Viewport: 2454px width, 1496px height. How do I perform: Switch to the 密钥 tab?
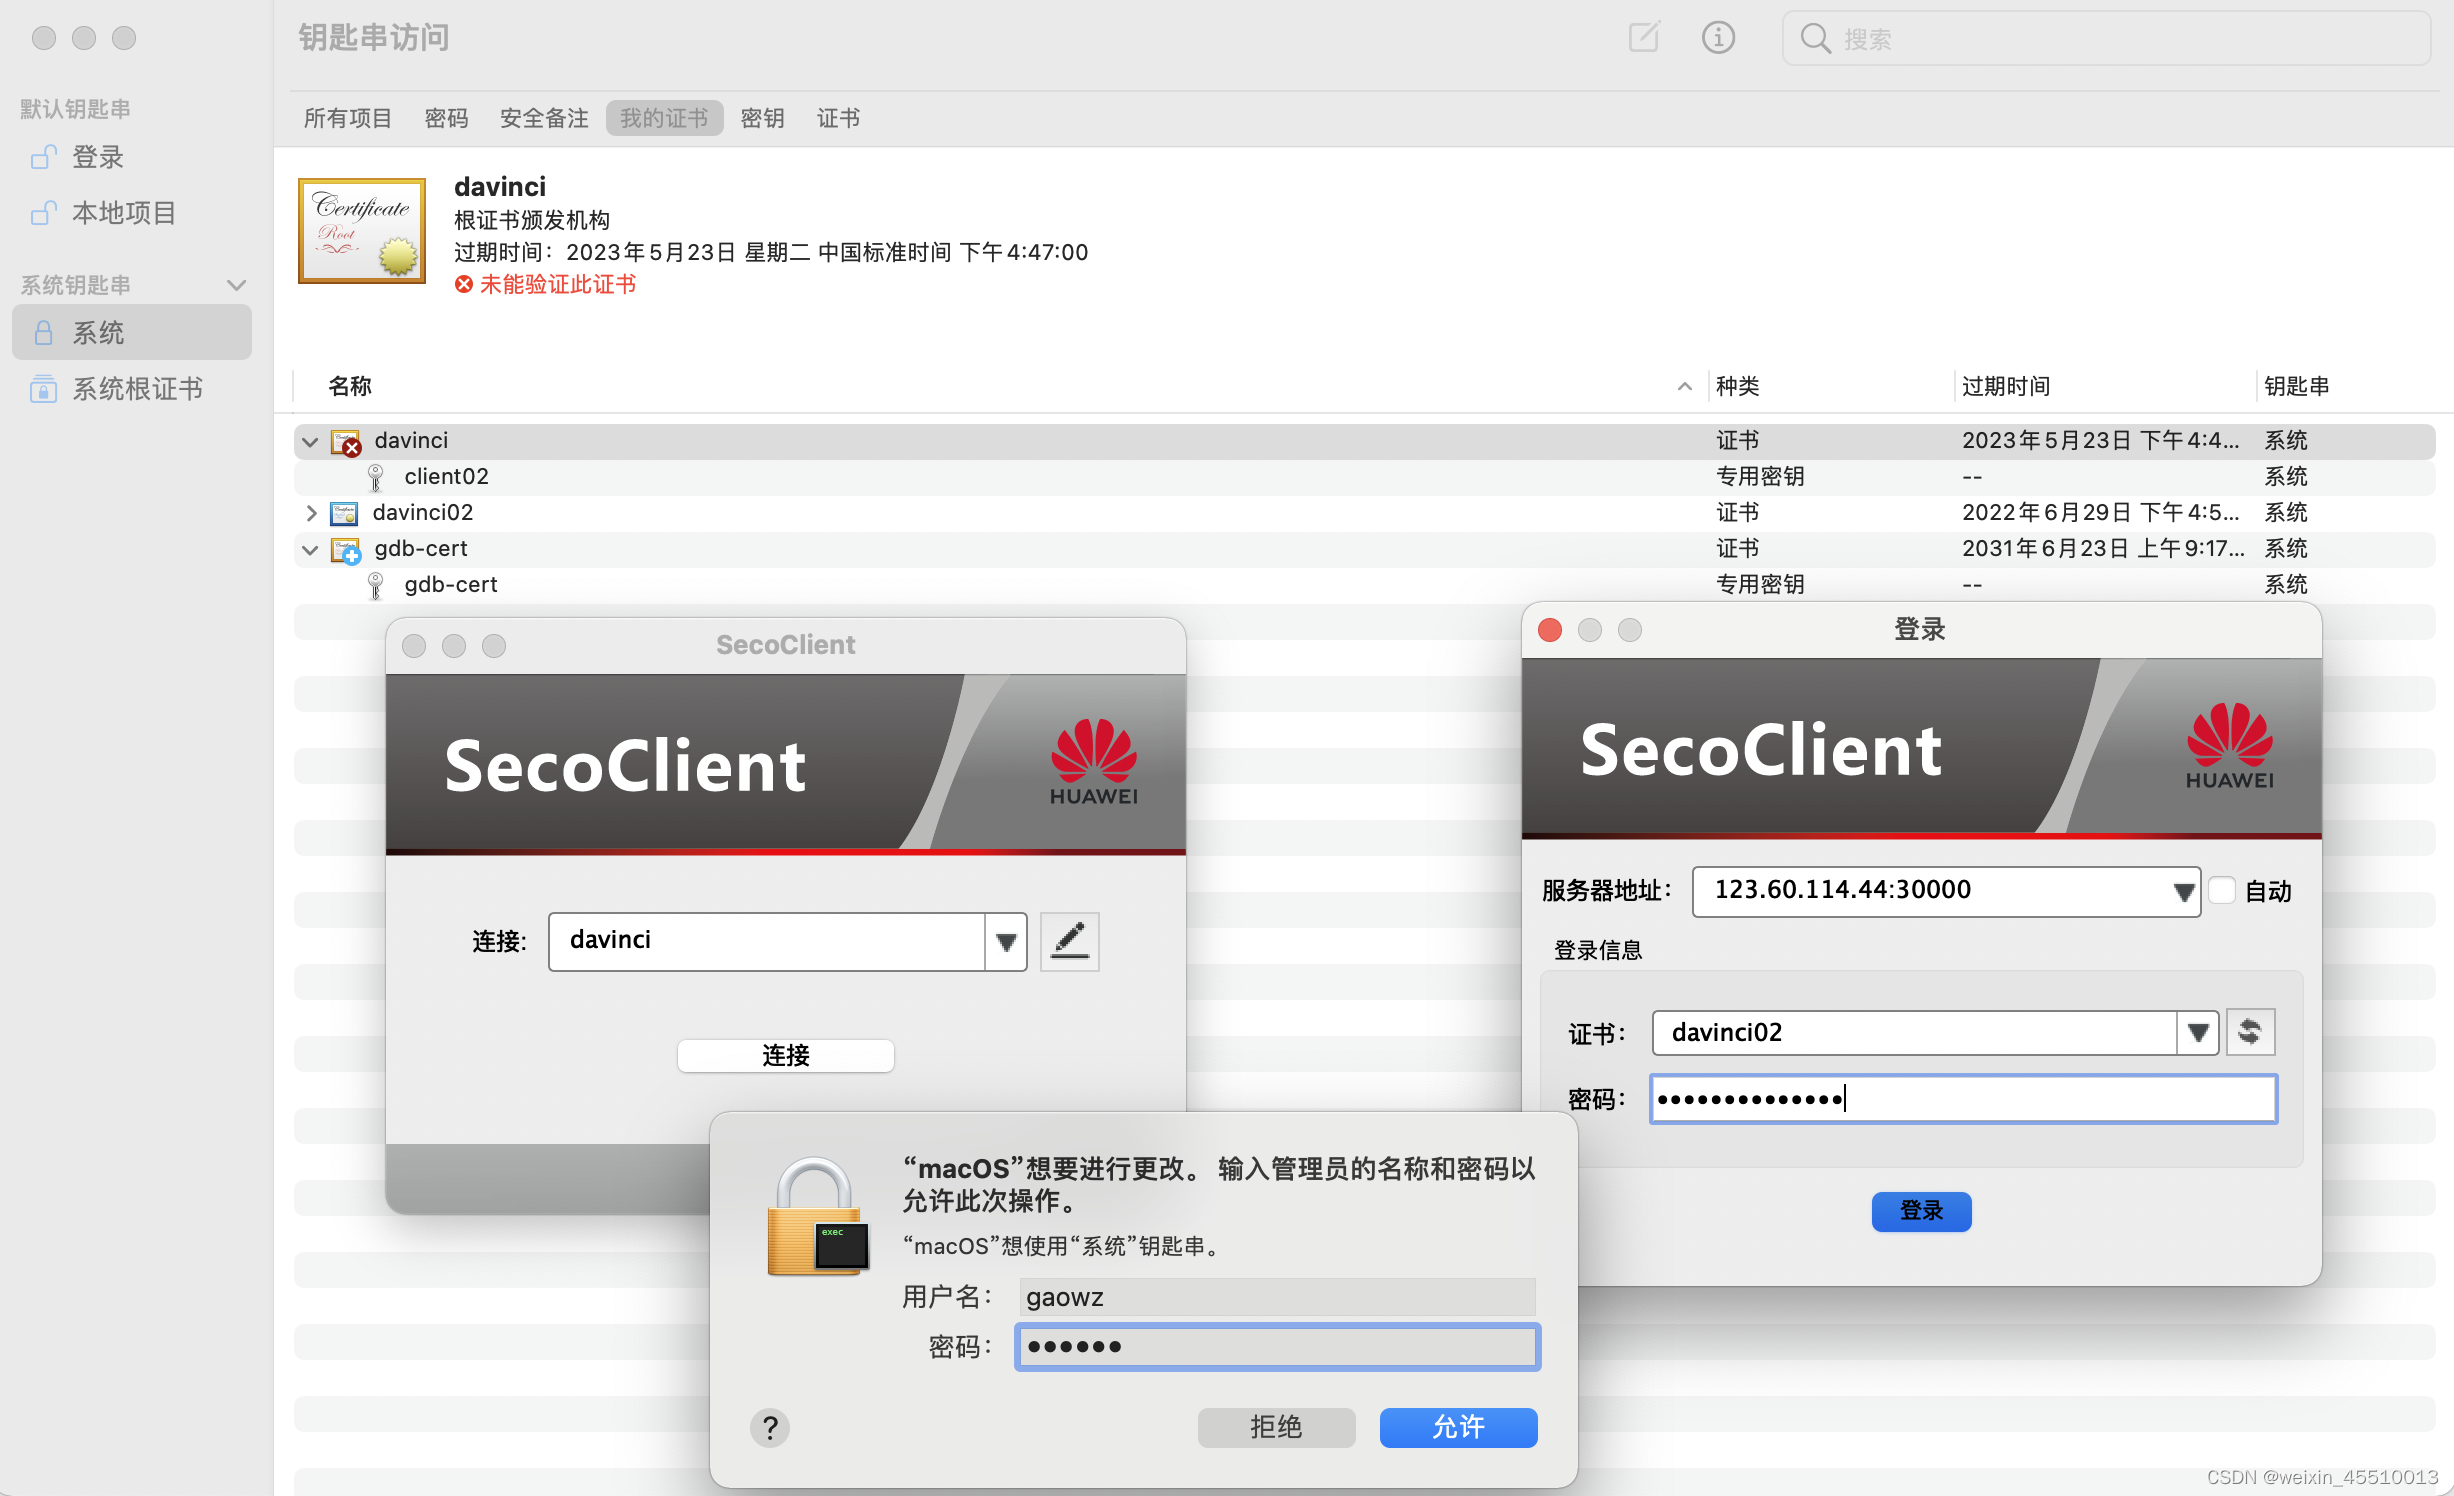tap(762, 118)
